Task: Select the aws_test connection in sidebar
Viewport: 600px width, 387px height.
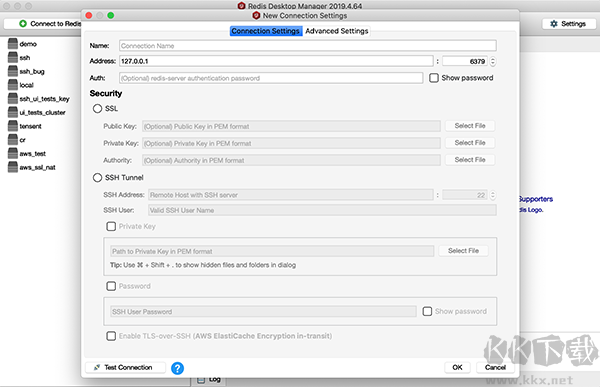Action: 33,153
